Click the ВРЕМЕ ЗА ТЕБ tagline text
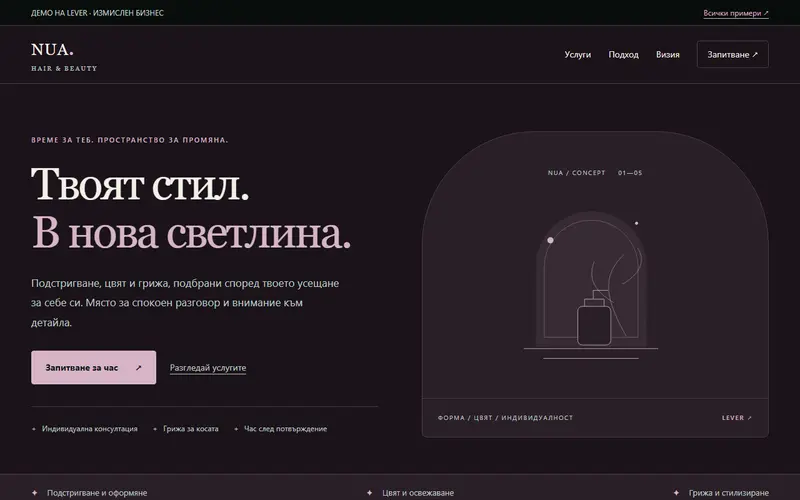The height and width of the screenshot is (500, 800). click(x=130, y=140)
